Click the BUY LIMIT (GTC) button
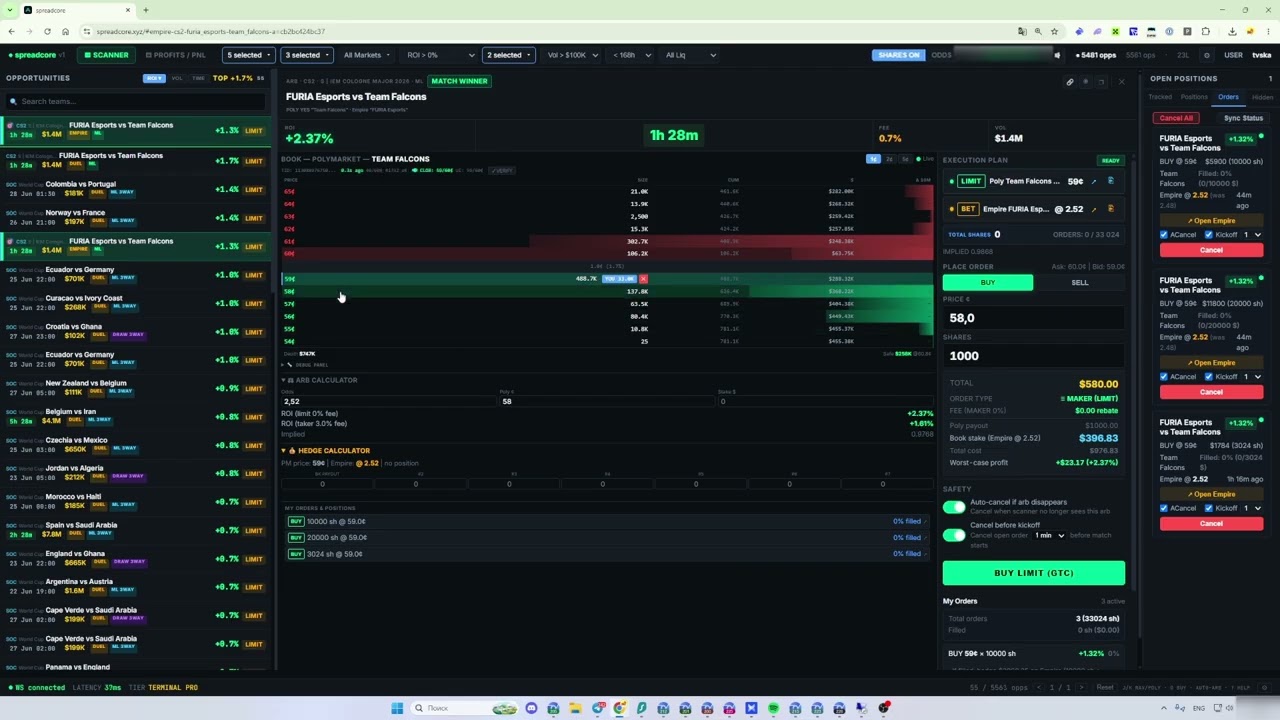This screenshot has height=720, width=1280. (x=1034, y=573)
